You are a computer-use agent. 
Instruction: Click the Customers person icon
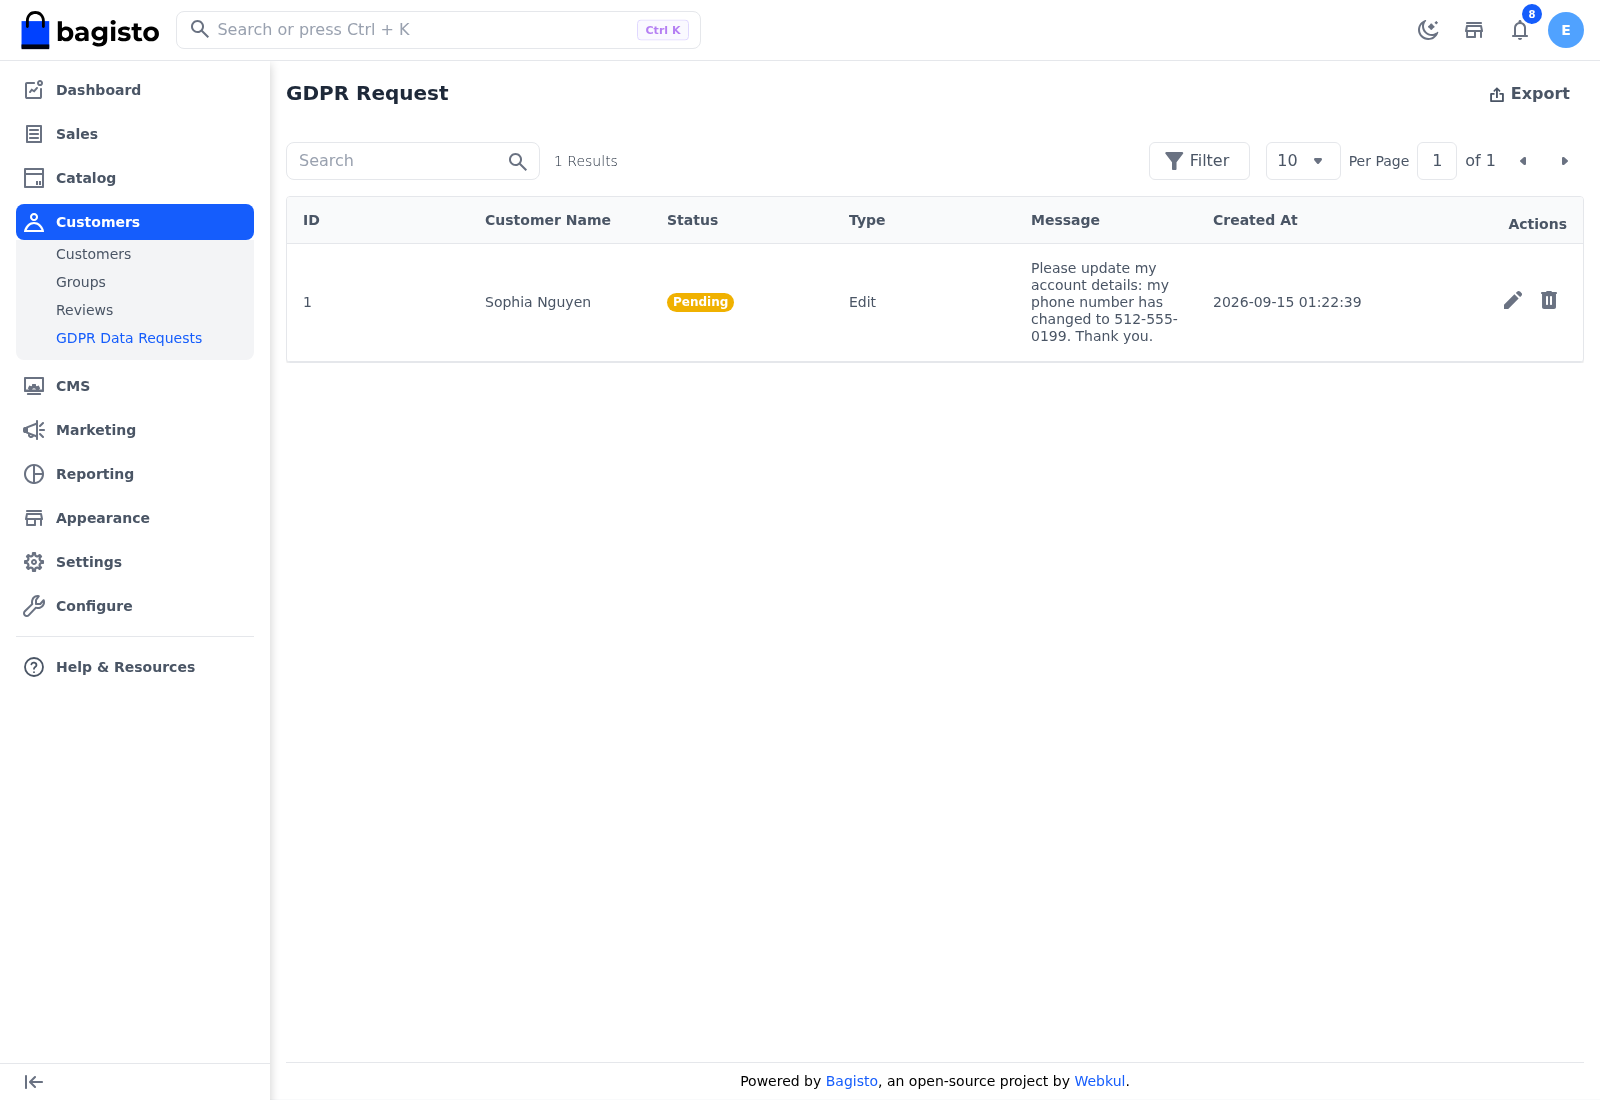[34, 222]
